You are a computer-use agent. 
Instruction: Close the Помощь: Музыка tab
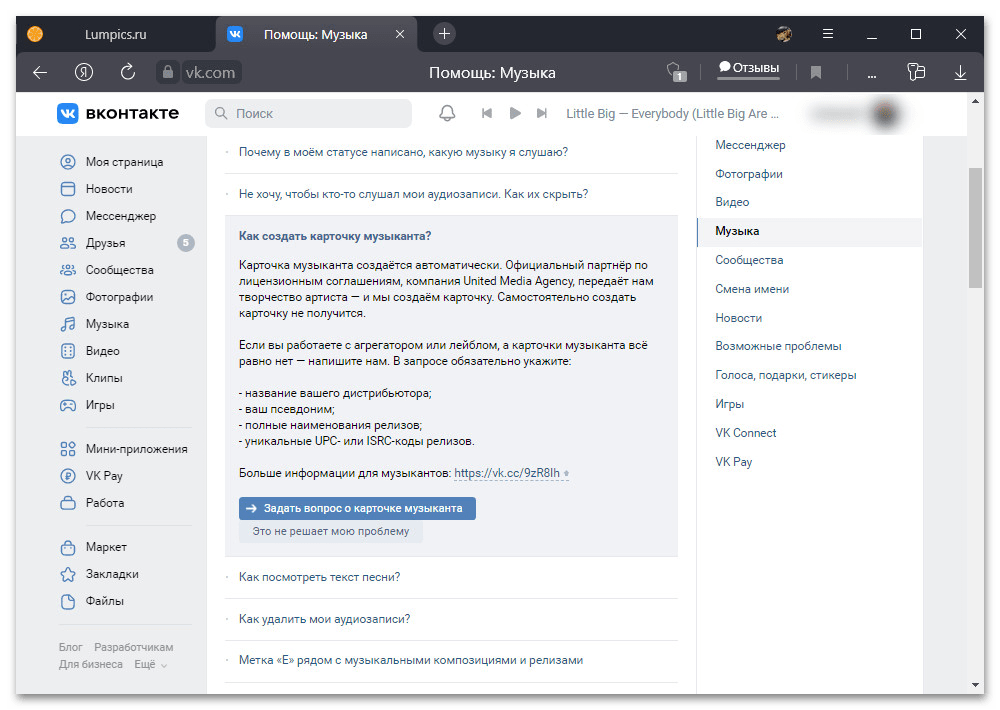point(400,34)
